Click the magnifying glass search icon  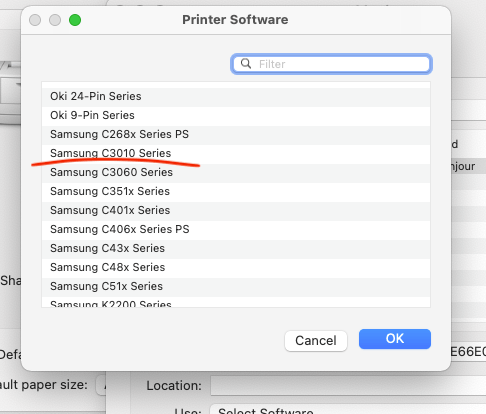pos(246,63)
